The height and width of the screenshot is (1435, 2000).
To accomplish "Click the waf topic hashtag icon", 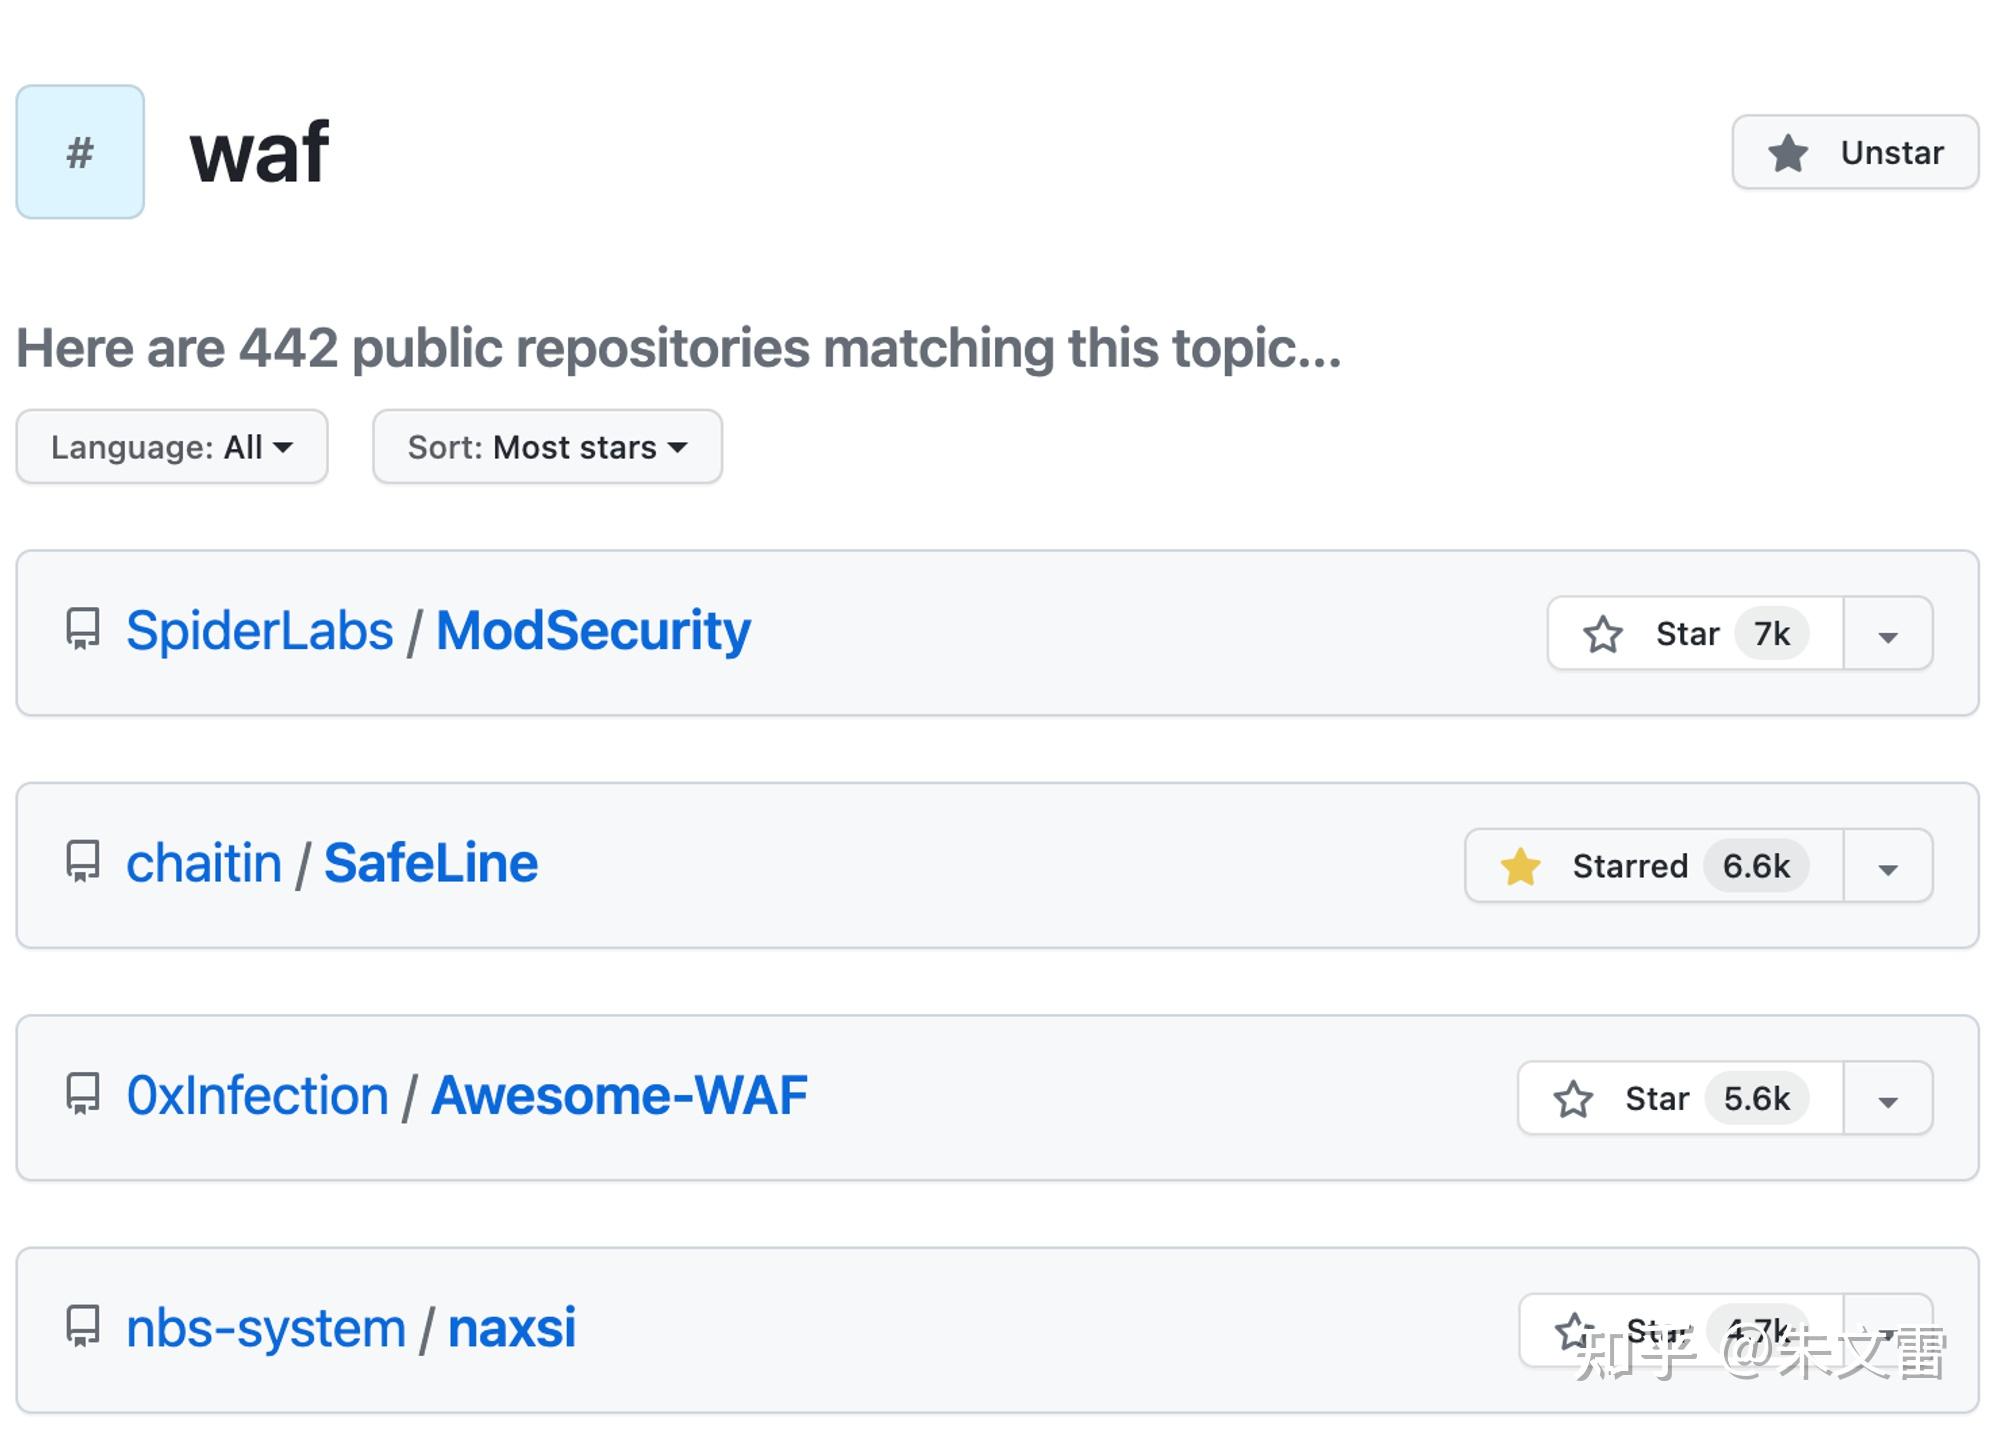I will 79,152.
